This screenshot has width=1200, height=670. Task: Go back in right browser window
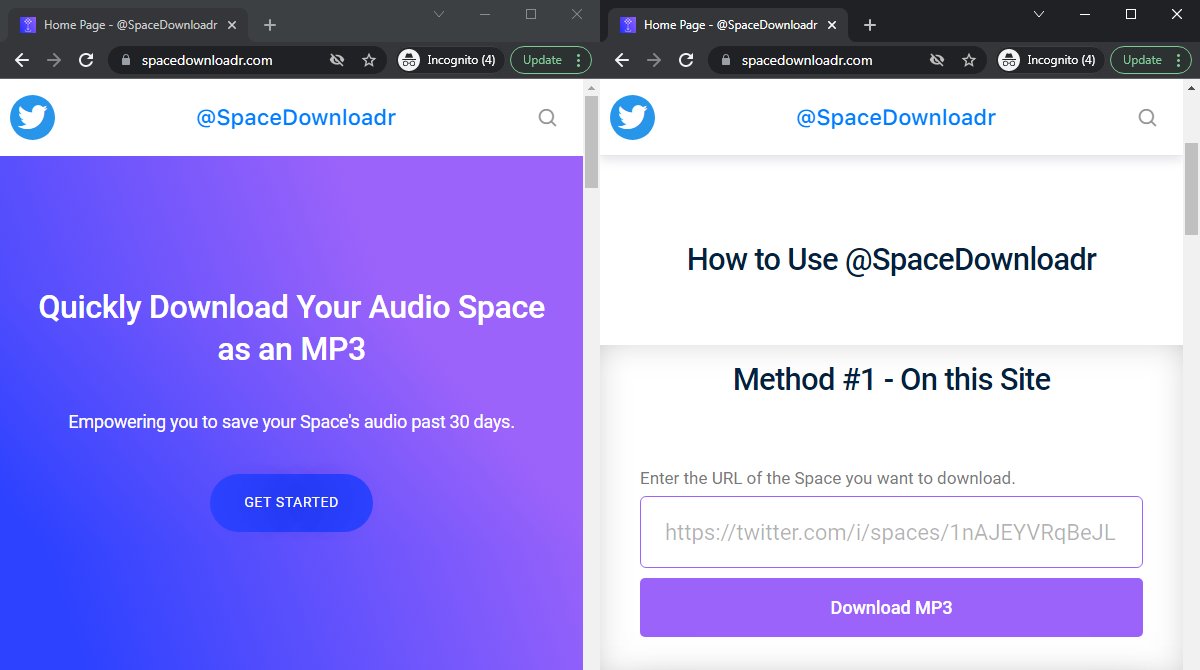(x=622, y=60)
